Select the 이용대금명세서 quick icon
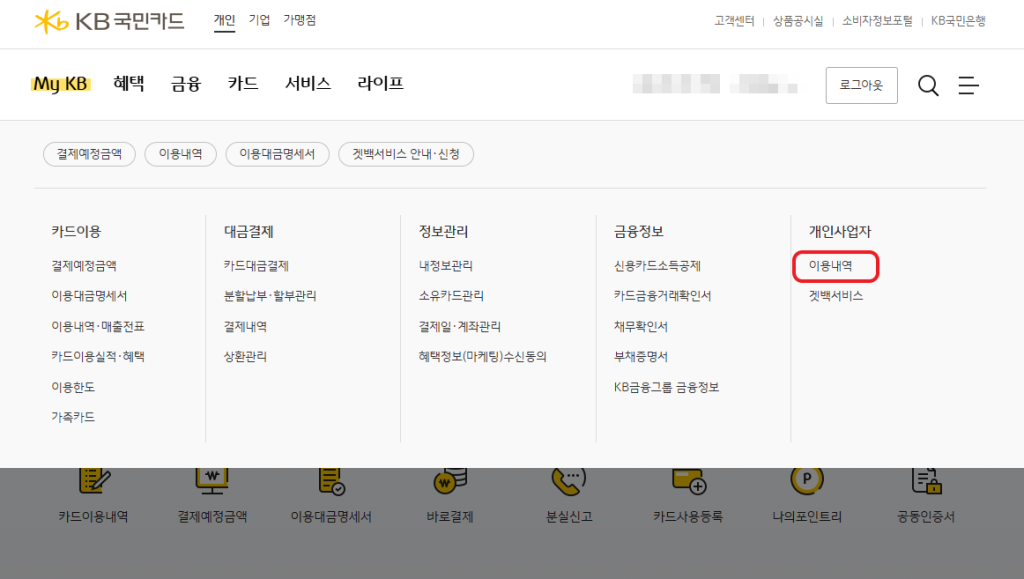 [x=331, y=483]
